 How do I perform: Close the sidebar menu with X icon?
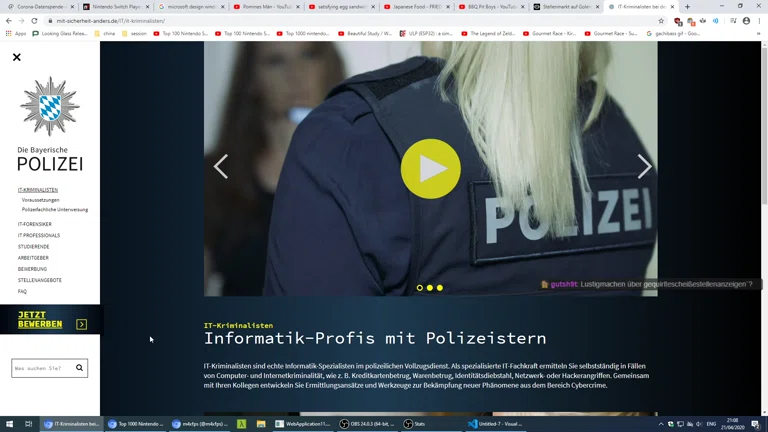(17, 57)
